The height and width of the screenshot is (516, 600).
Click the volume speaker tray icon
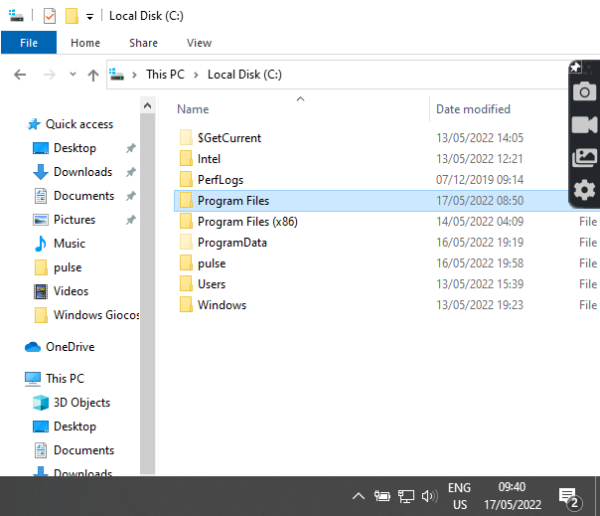coord(429,496)
